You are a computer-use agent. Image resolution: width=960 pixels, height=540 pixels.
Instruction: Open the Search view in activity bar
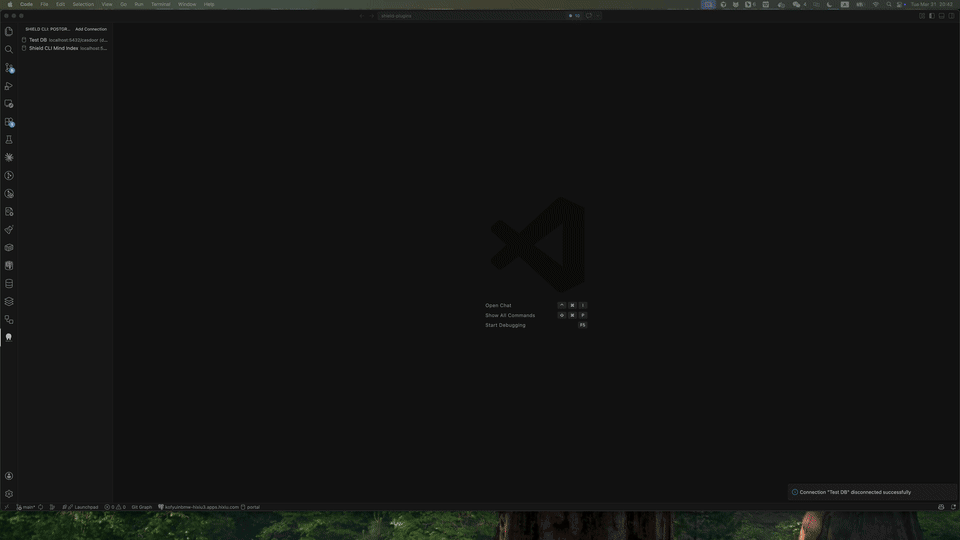tap(9, 50)
